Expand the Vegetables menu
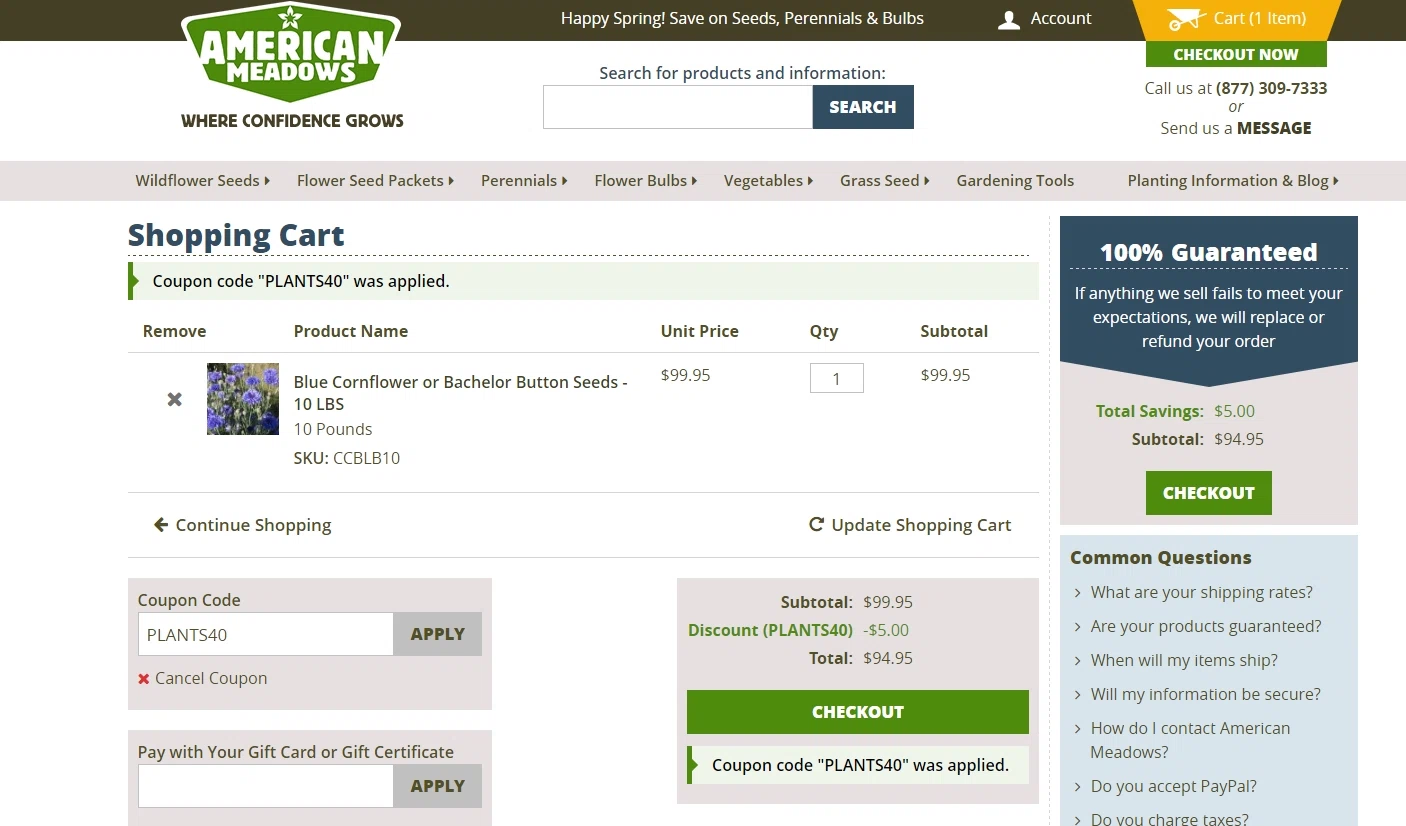1406x826 pixels. (x=768, y=181)
